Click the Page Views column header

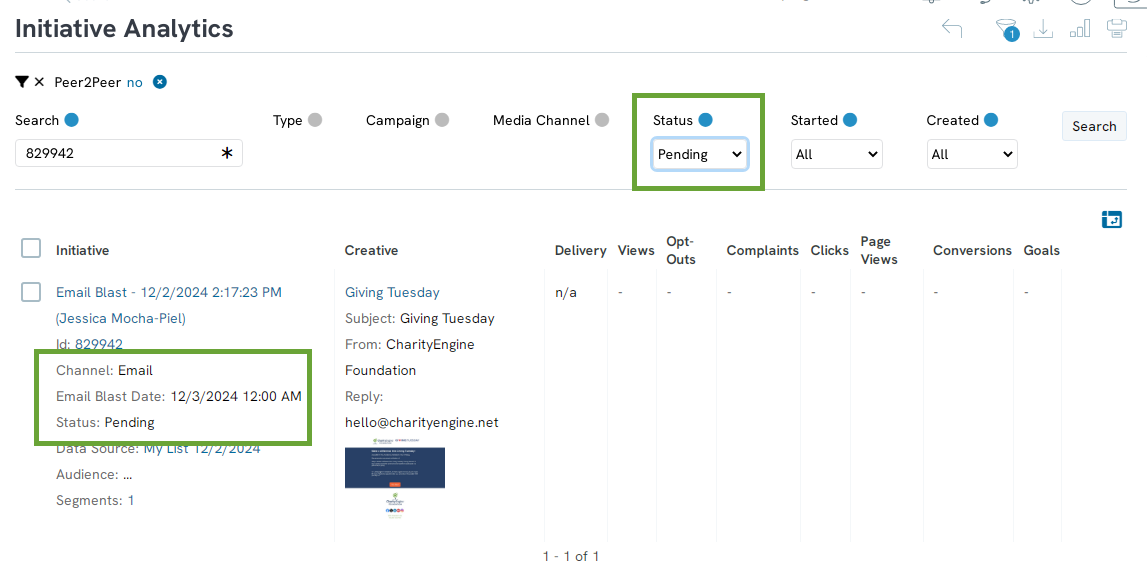click(x=879, y=250)
